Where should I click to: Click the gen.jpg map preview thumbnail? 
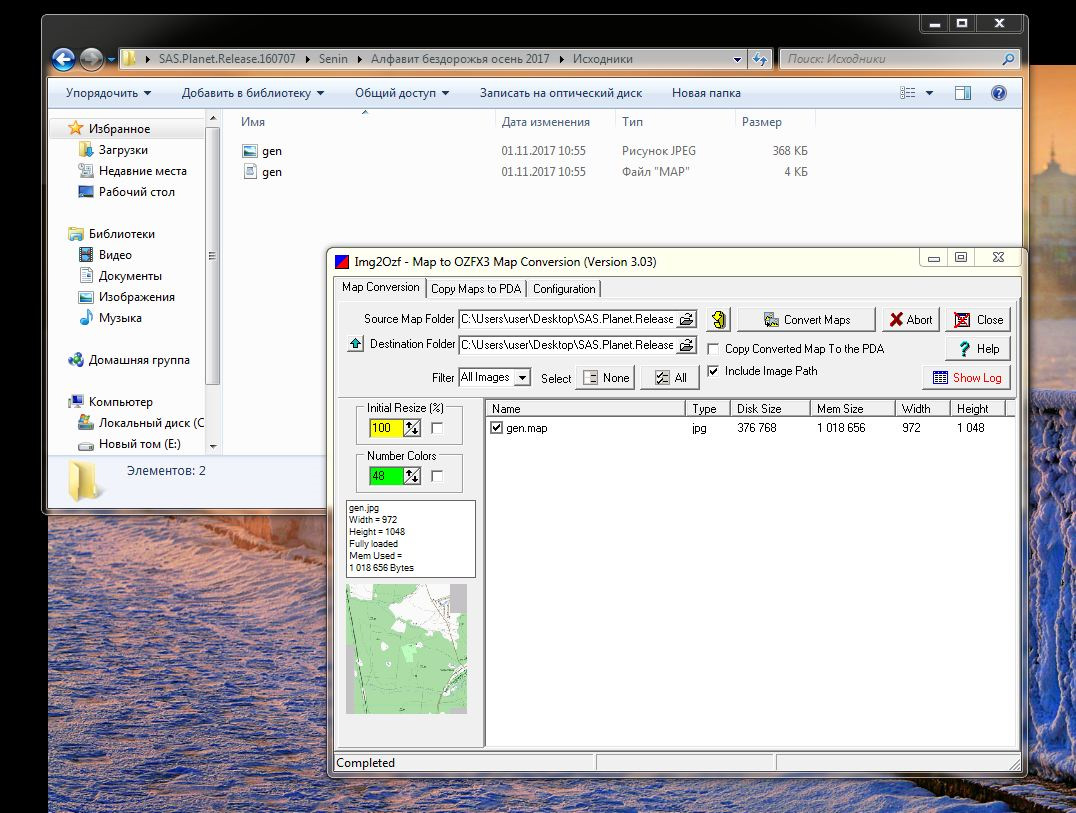coord(406,648)
